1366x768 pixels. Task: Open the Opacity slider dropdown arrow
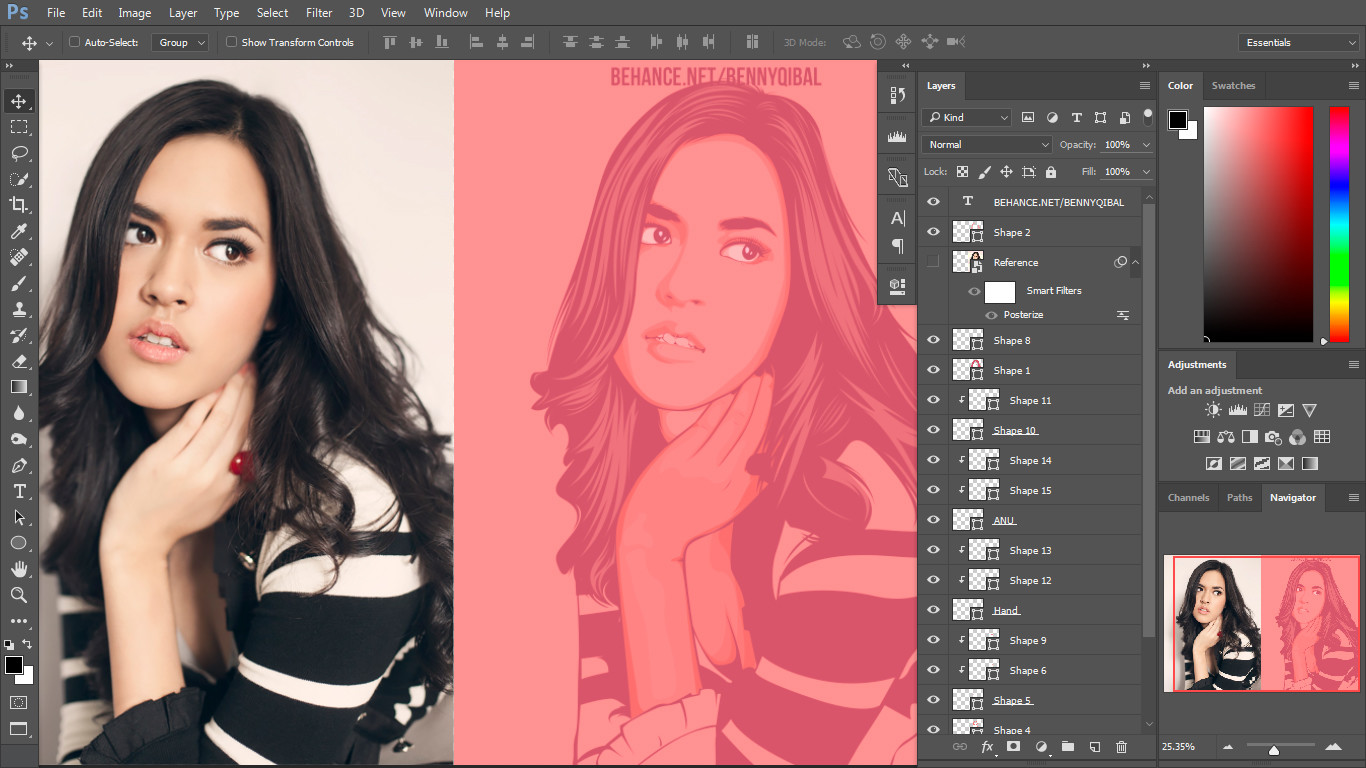tap(1146, 145)
